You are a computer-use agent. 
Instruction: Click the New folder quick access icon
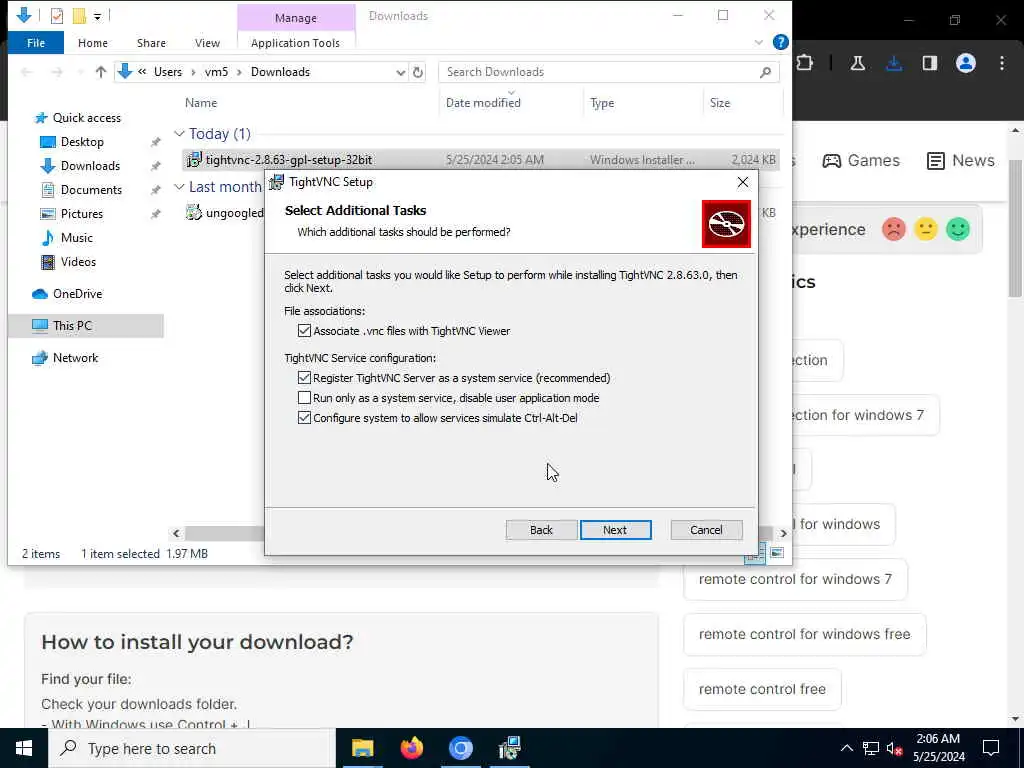tap(79, 16)
